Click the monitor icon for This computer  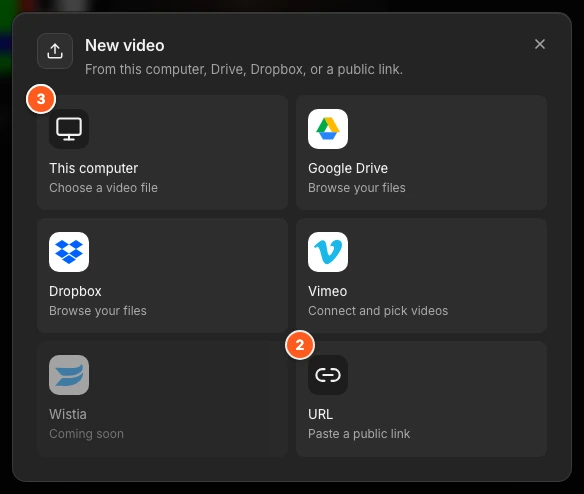69,129
